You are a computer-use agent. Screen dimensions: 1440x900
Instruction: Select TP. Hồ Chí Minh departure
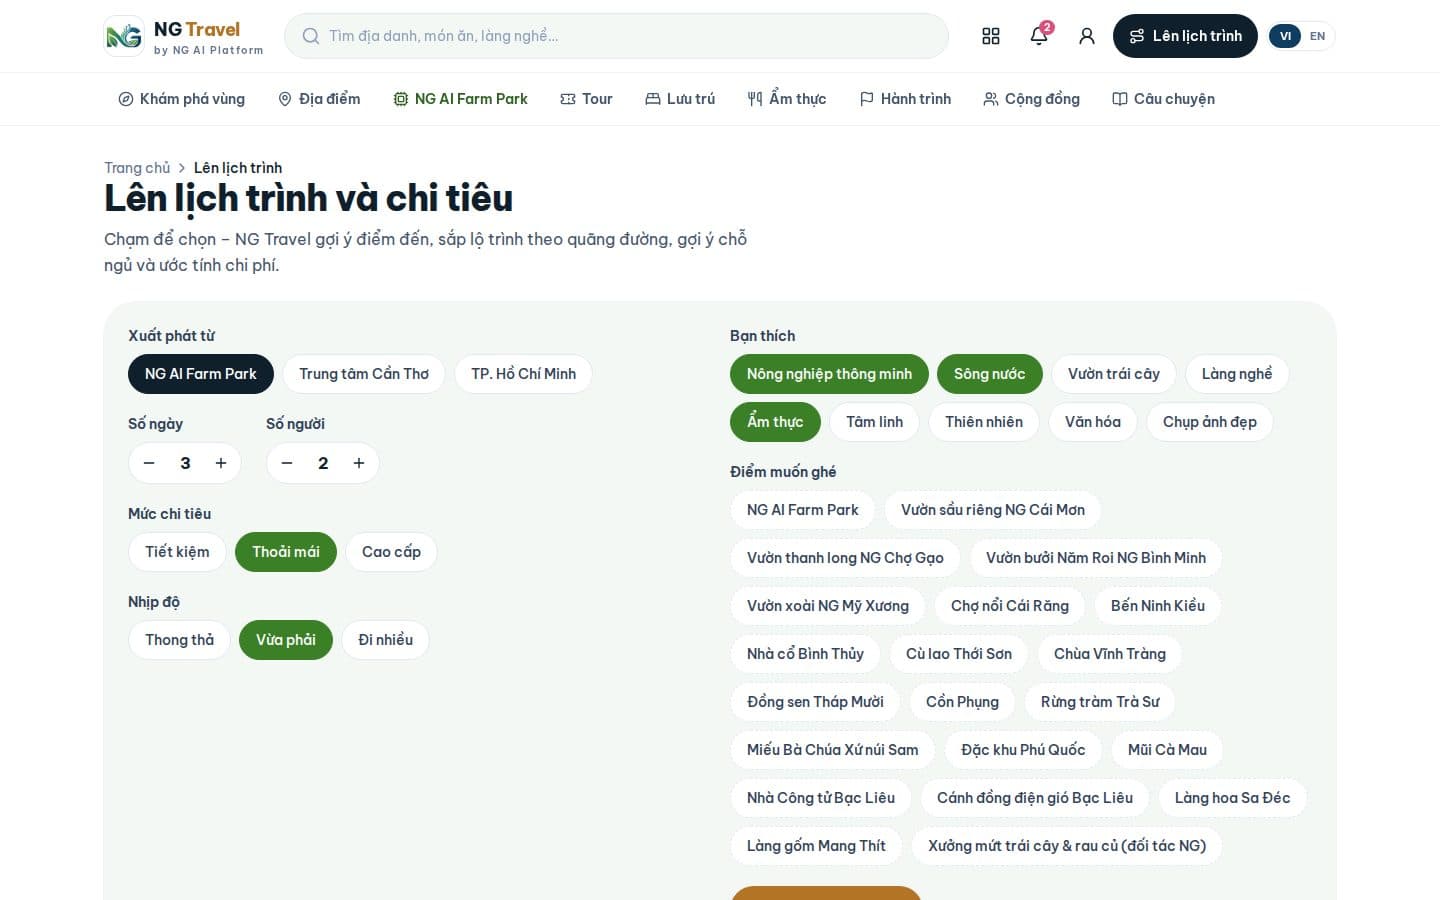[524, 374]
